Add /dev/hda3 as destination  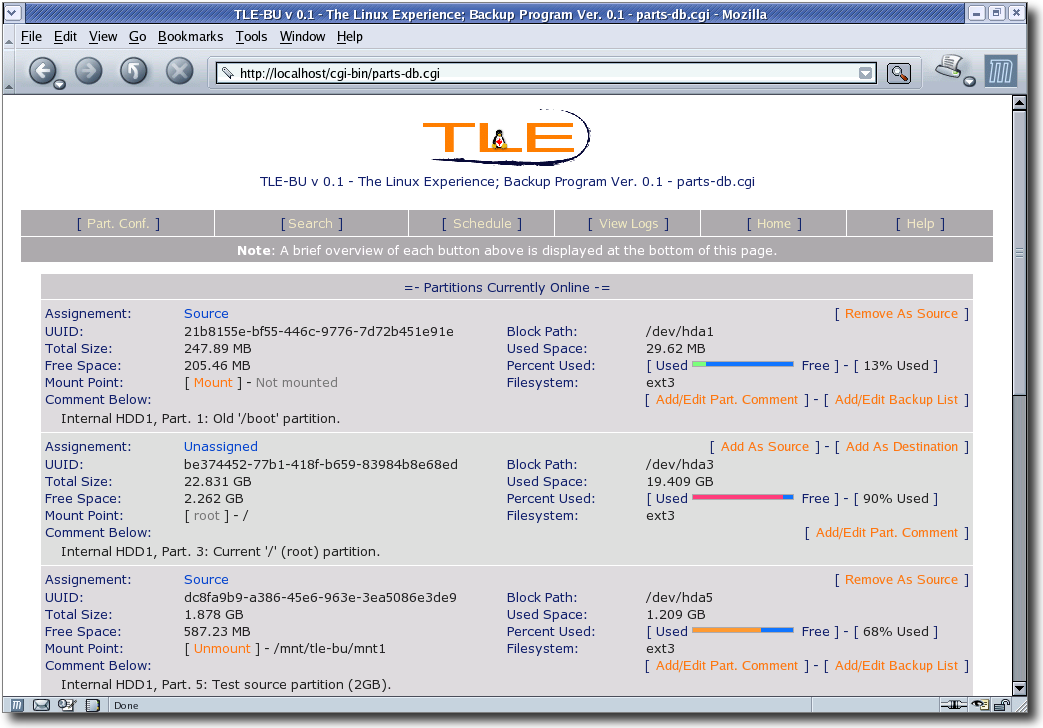click(x=902, y=447)
